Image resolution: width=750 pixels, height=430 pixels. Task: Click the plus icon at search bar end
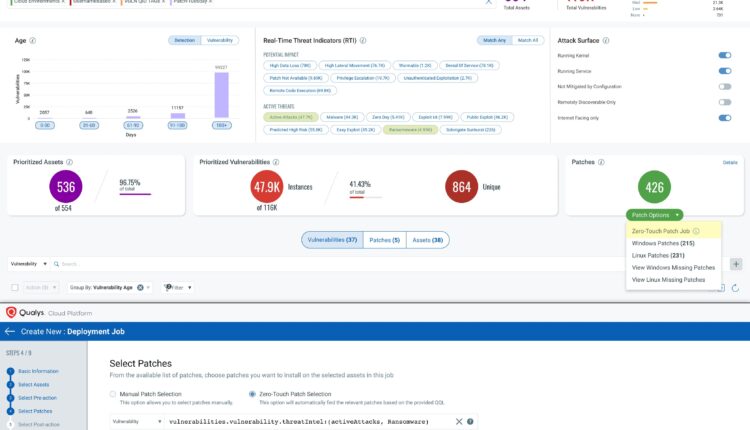(736, 264)
